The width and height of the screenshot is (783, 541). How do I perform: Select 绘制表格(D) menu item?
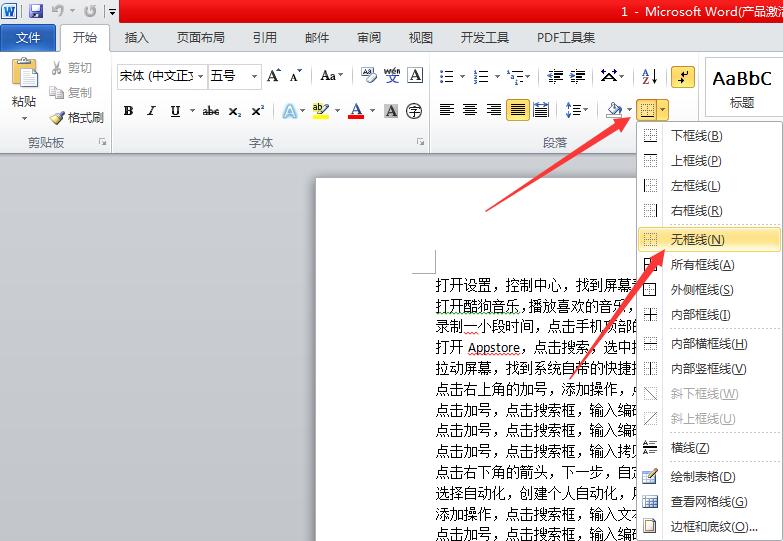pos(709,477)
